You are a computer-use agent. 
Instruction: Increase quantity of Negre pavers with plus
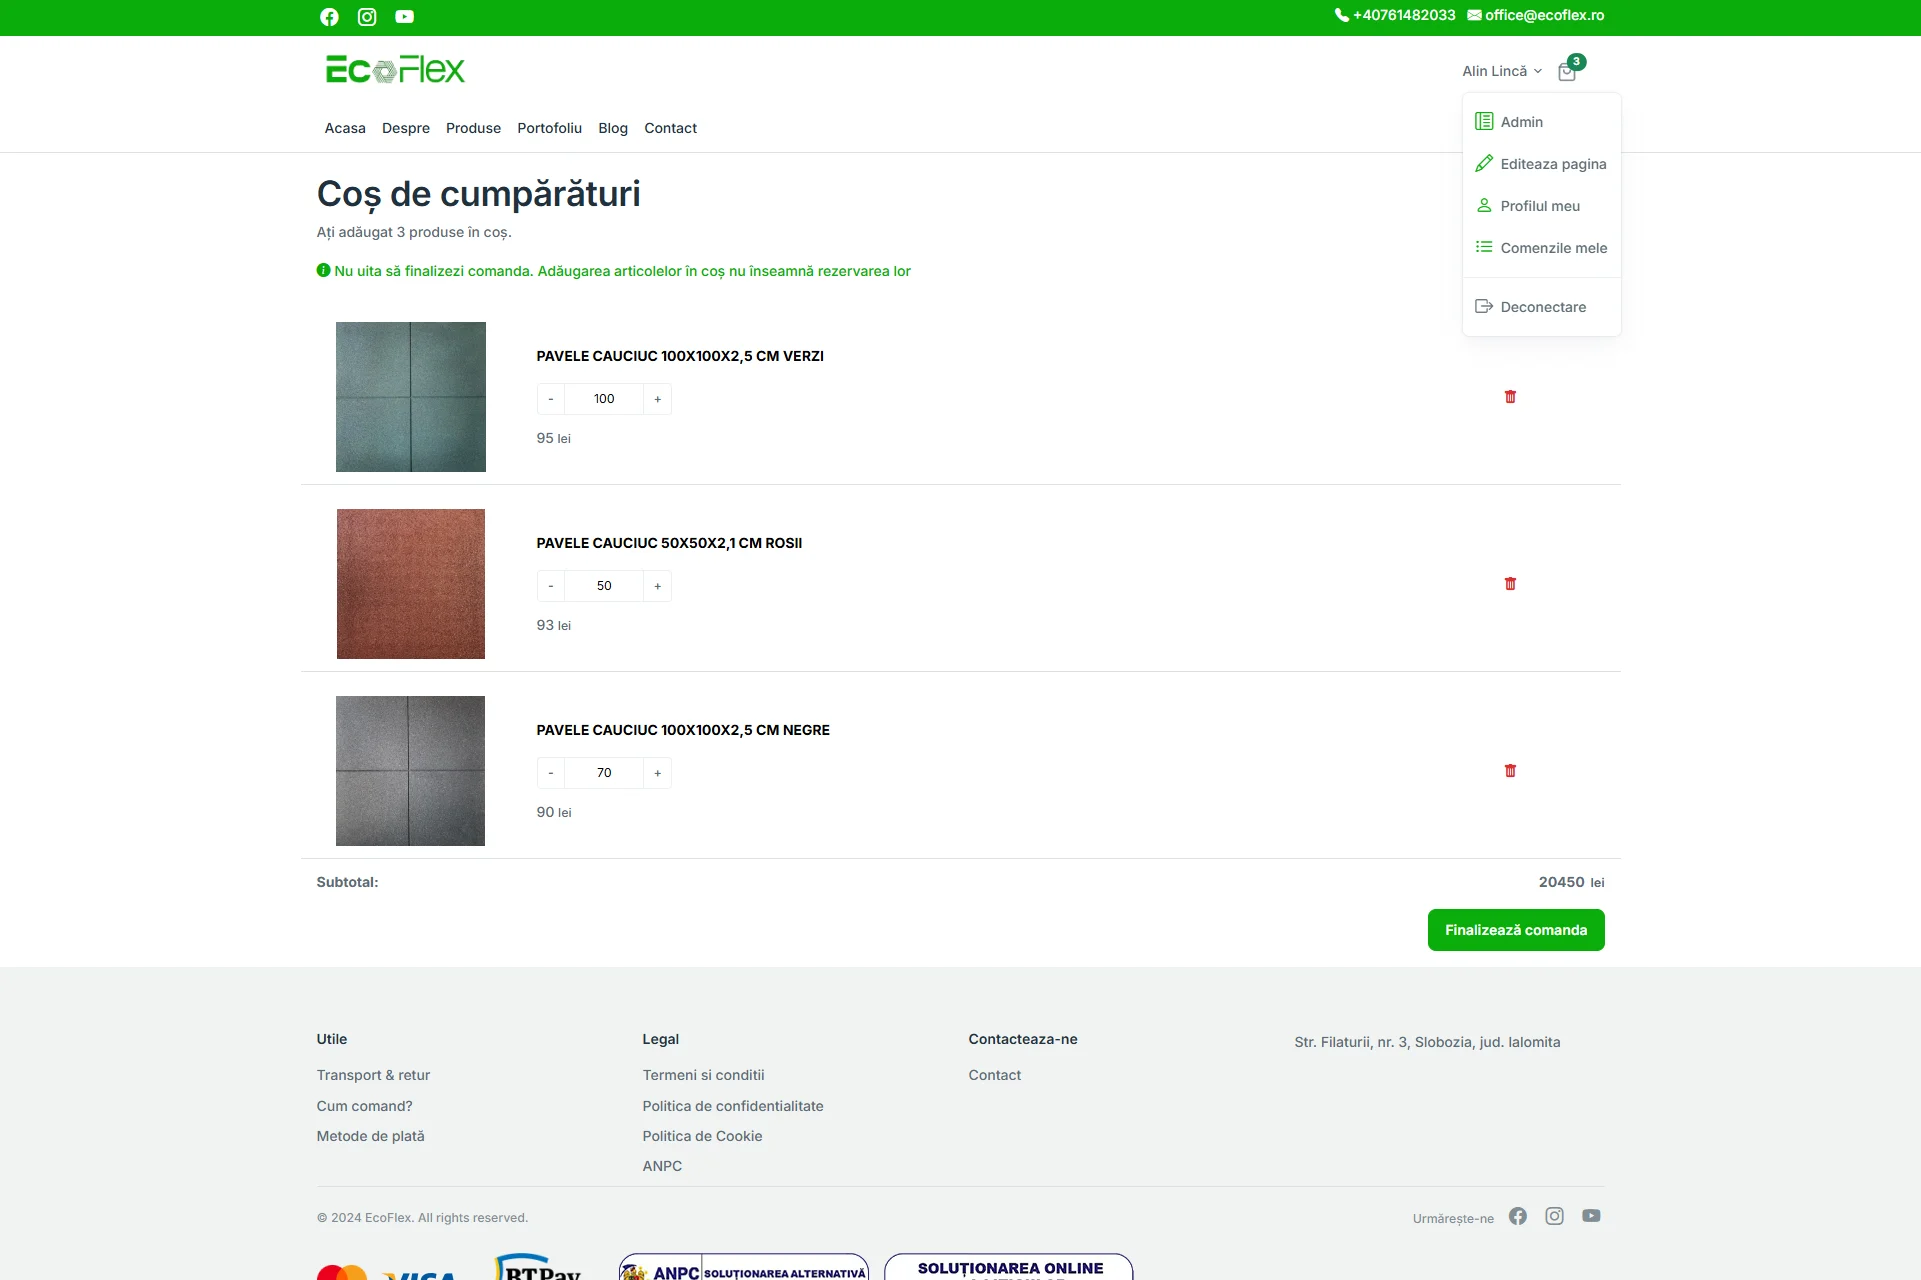657,773
